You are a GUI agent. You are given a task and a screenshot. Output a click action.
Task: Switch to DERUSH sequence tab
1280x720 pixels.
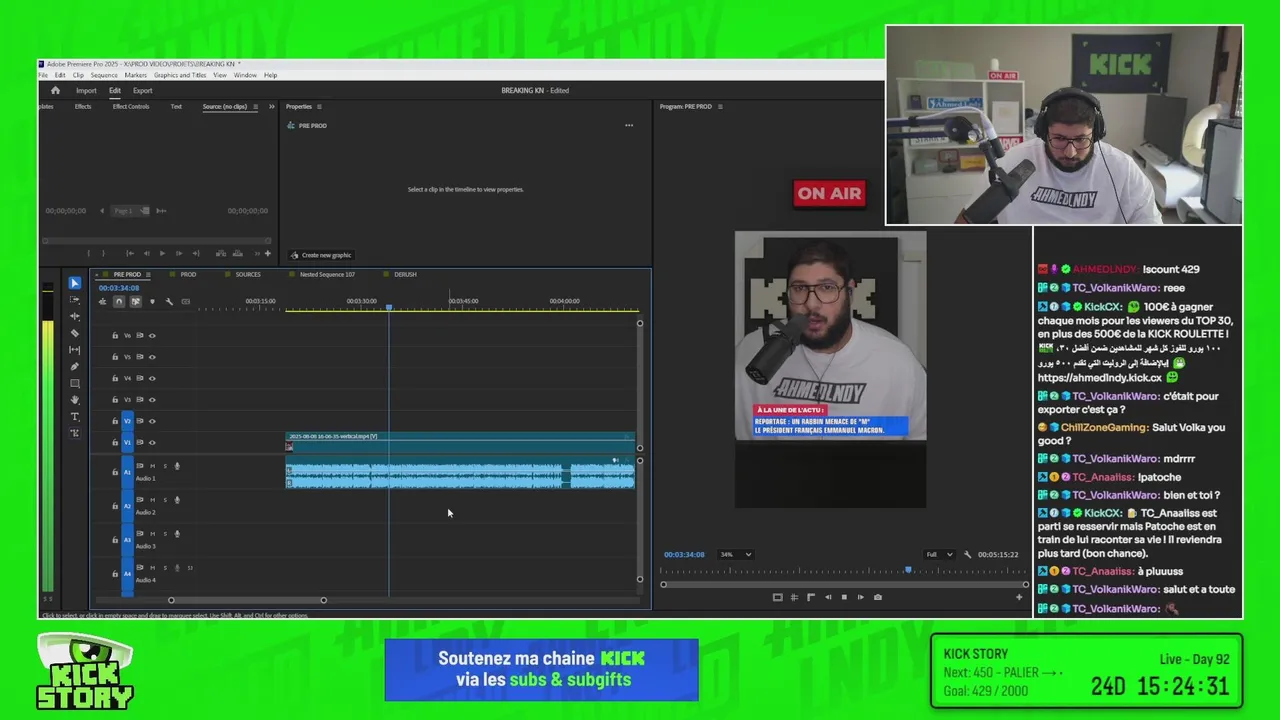(405, 274)
